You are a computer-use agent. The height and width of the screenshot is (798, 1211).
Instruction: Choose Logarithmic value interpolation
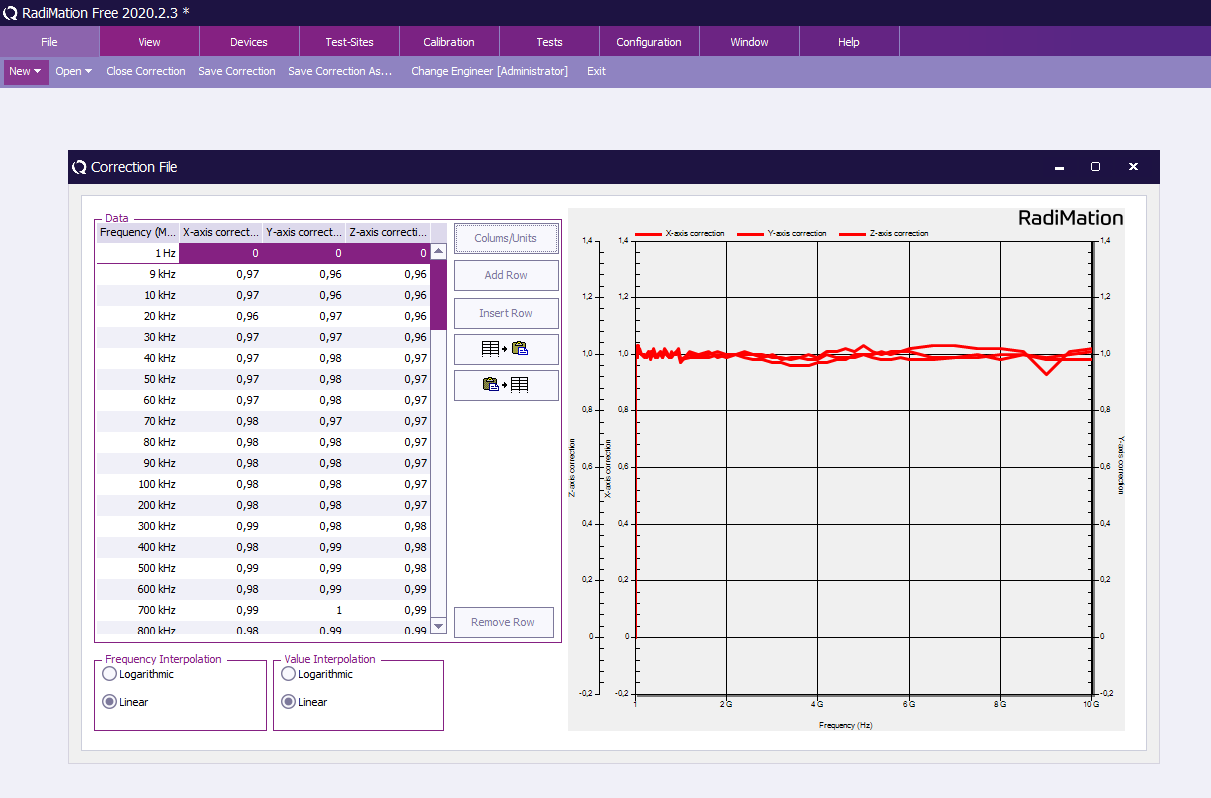289,674
